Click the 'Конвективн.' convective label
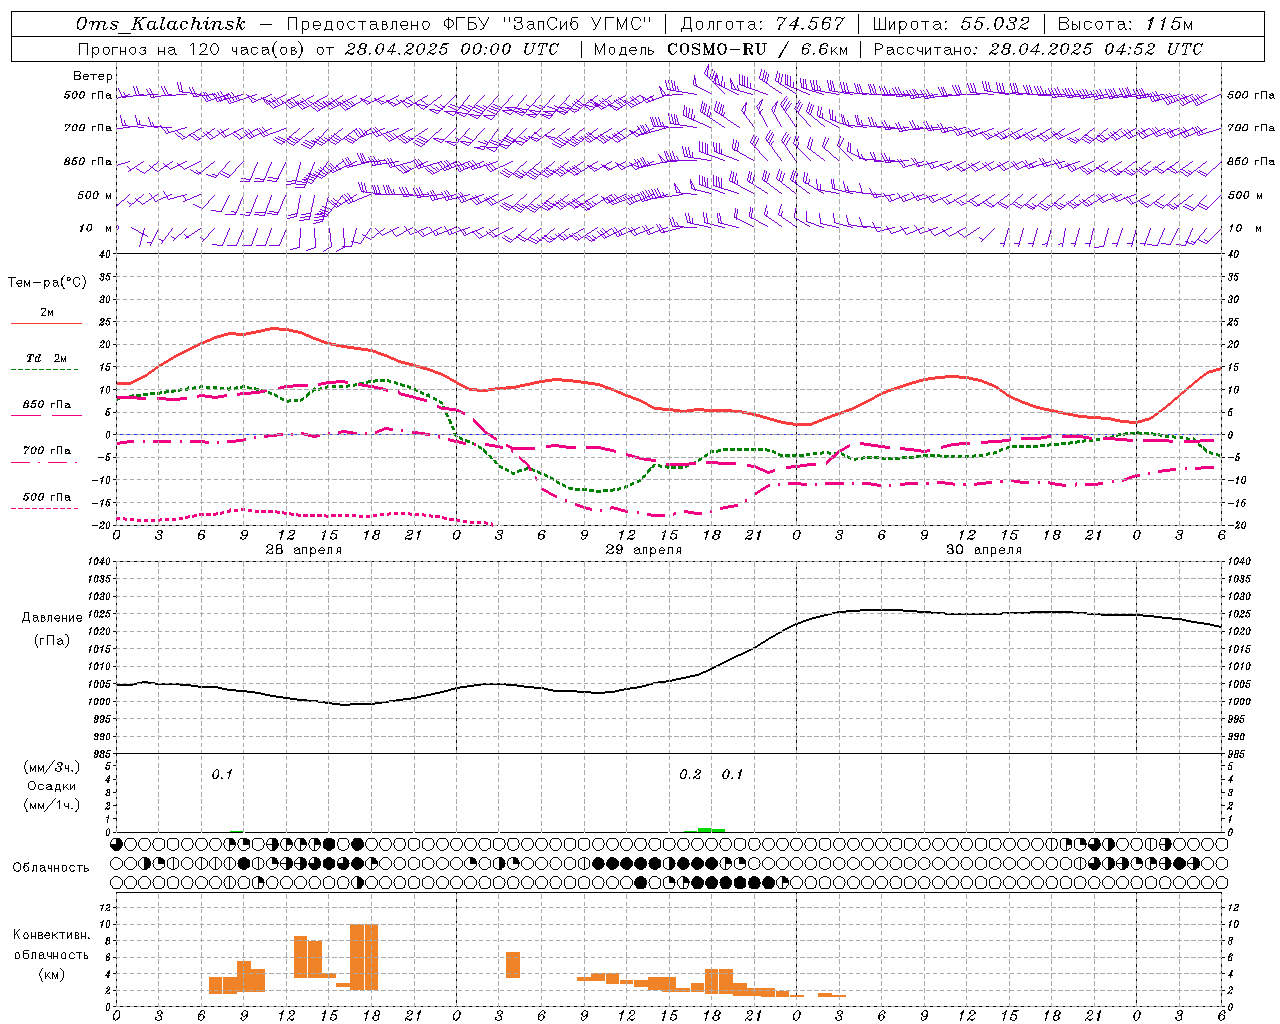This screenshot has height=1024, width=1280. point(52,934)
